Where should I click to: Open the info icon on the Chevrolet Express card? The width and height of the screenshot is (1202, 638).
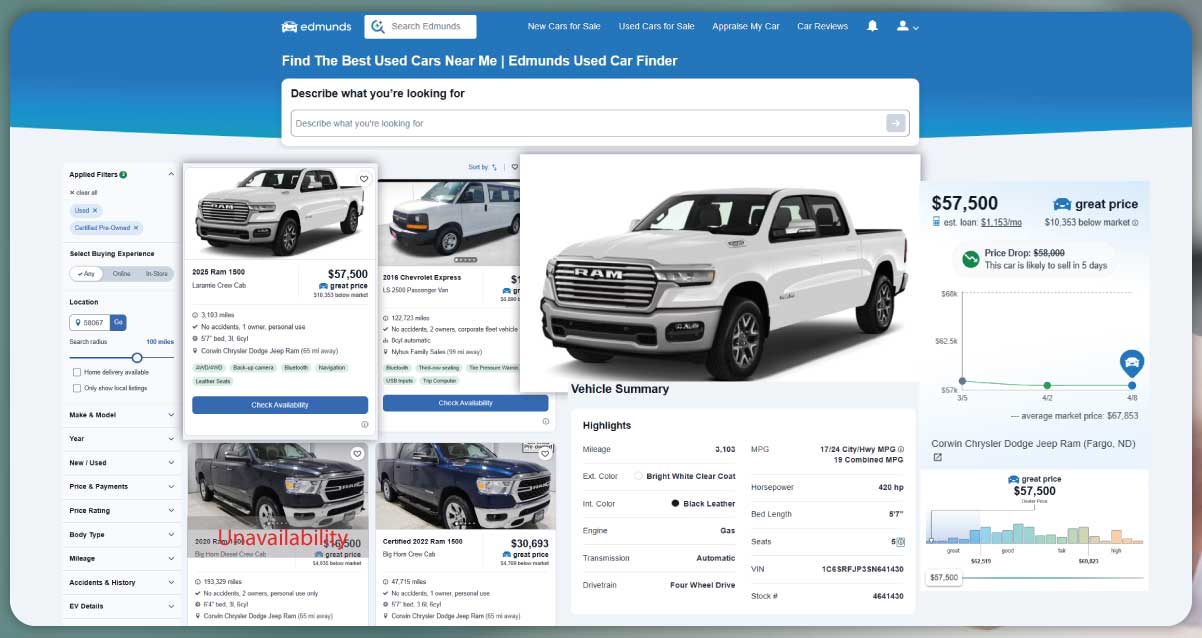(545, 421)
